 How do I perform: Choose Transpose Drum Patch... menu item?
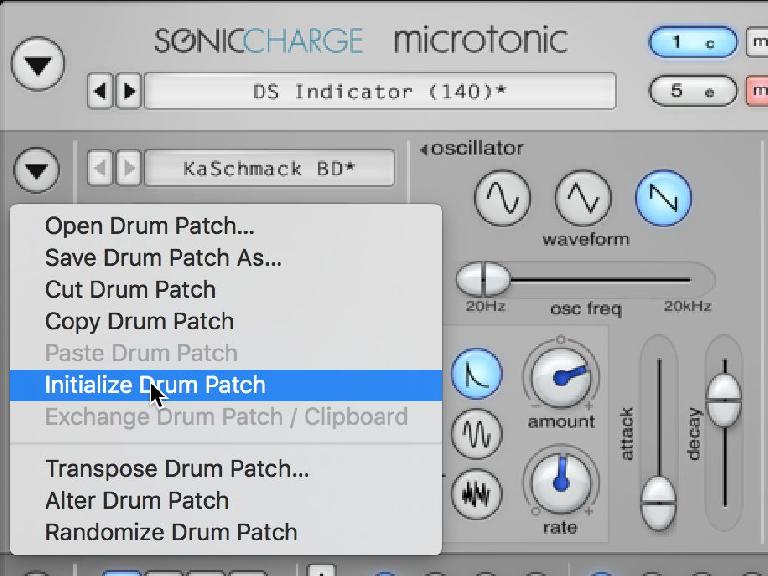tap(226, 469)
